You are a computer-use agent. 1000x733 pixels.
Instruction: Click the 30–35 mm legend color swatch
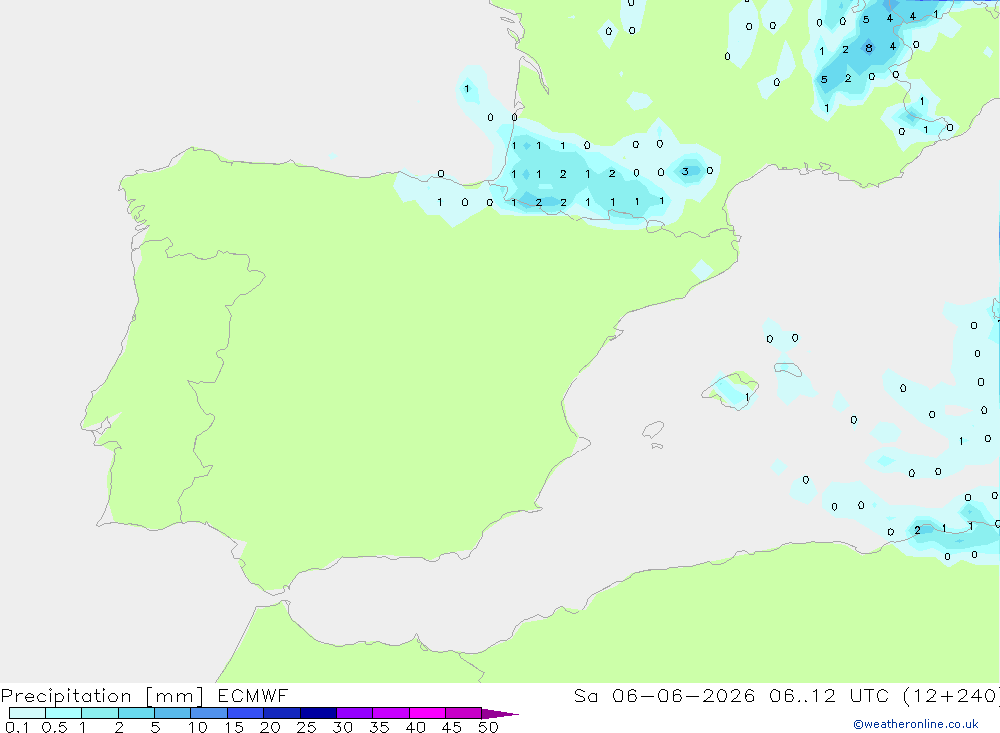tap(355, 713)
